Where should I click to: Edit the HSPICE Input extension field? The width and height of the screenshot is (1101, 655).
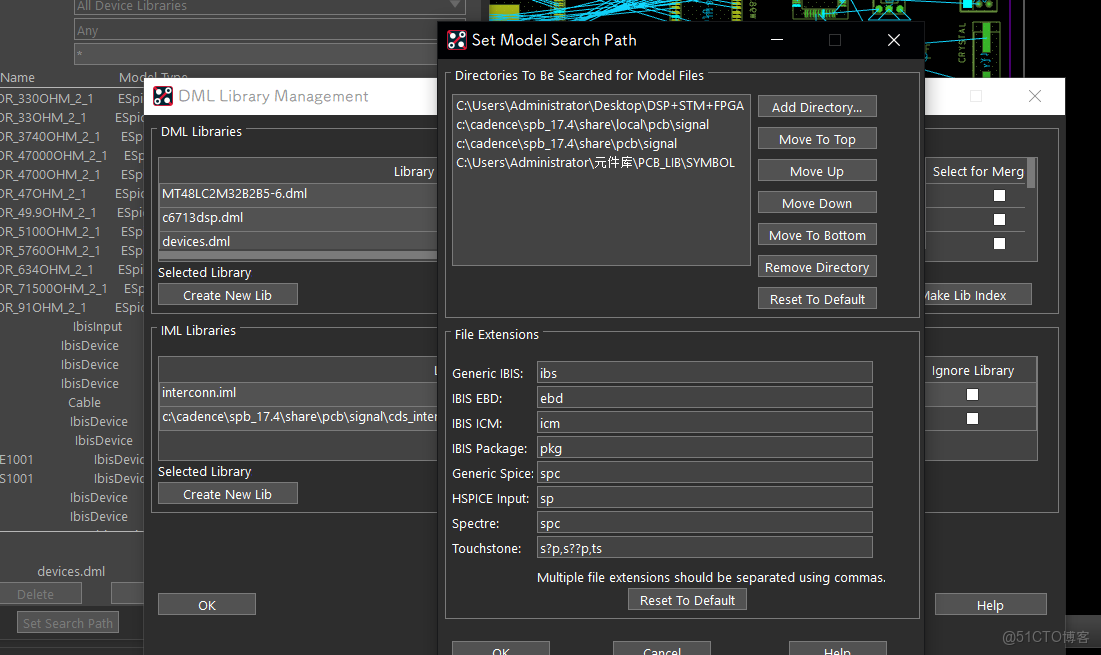click(704, 498)
